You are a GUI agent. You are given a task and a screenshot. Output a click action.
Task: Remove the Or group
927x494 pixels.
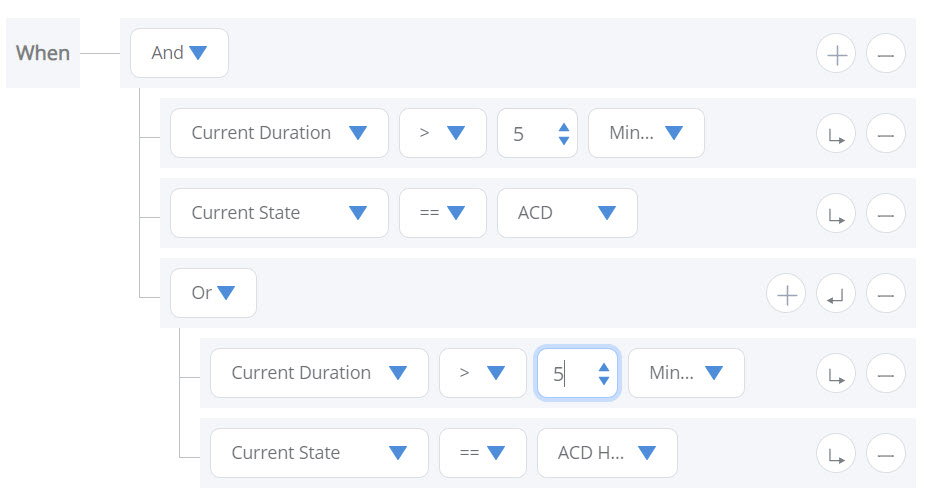click(x=886, y=294)
